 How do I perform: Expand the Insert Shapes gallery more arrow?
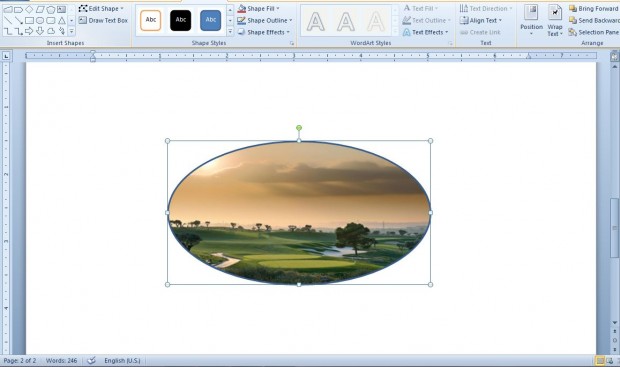tap(72, 31)
